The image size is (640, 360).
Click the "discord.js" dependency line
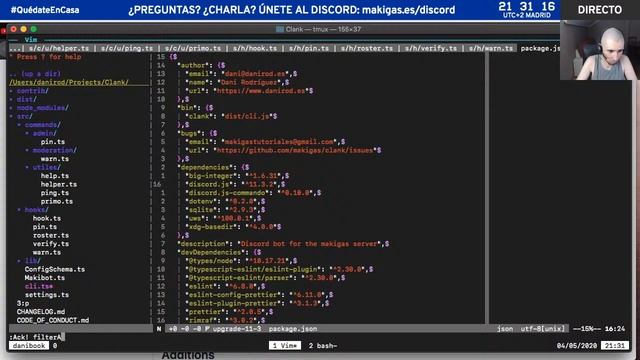[236, 184]
